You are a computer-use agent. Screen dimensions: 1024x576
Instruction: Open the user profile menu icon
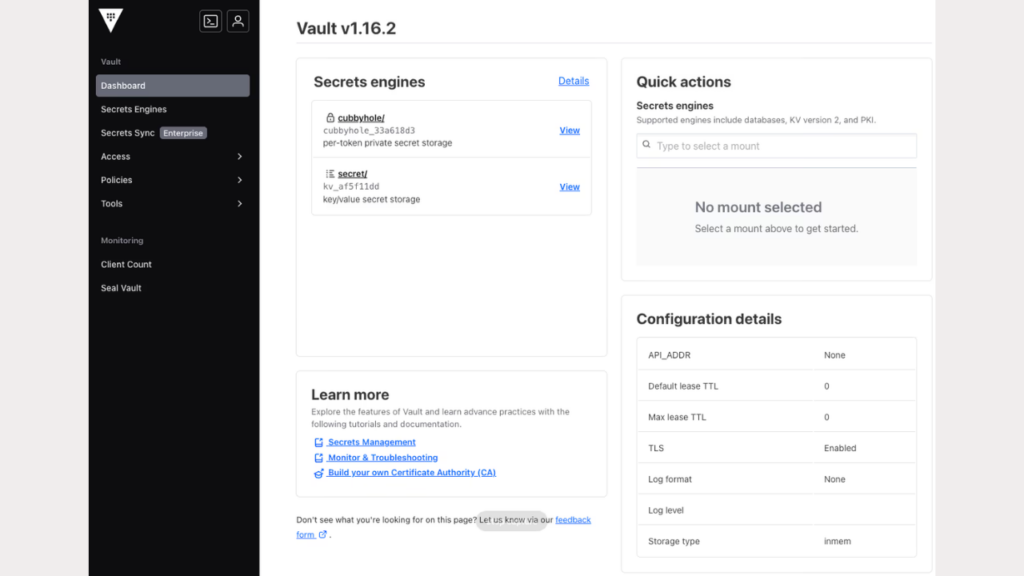coord(238,21)
